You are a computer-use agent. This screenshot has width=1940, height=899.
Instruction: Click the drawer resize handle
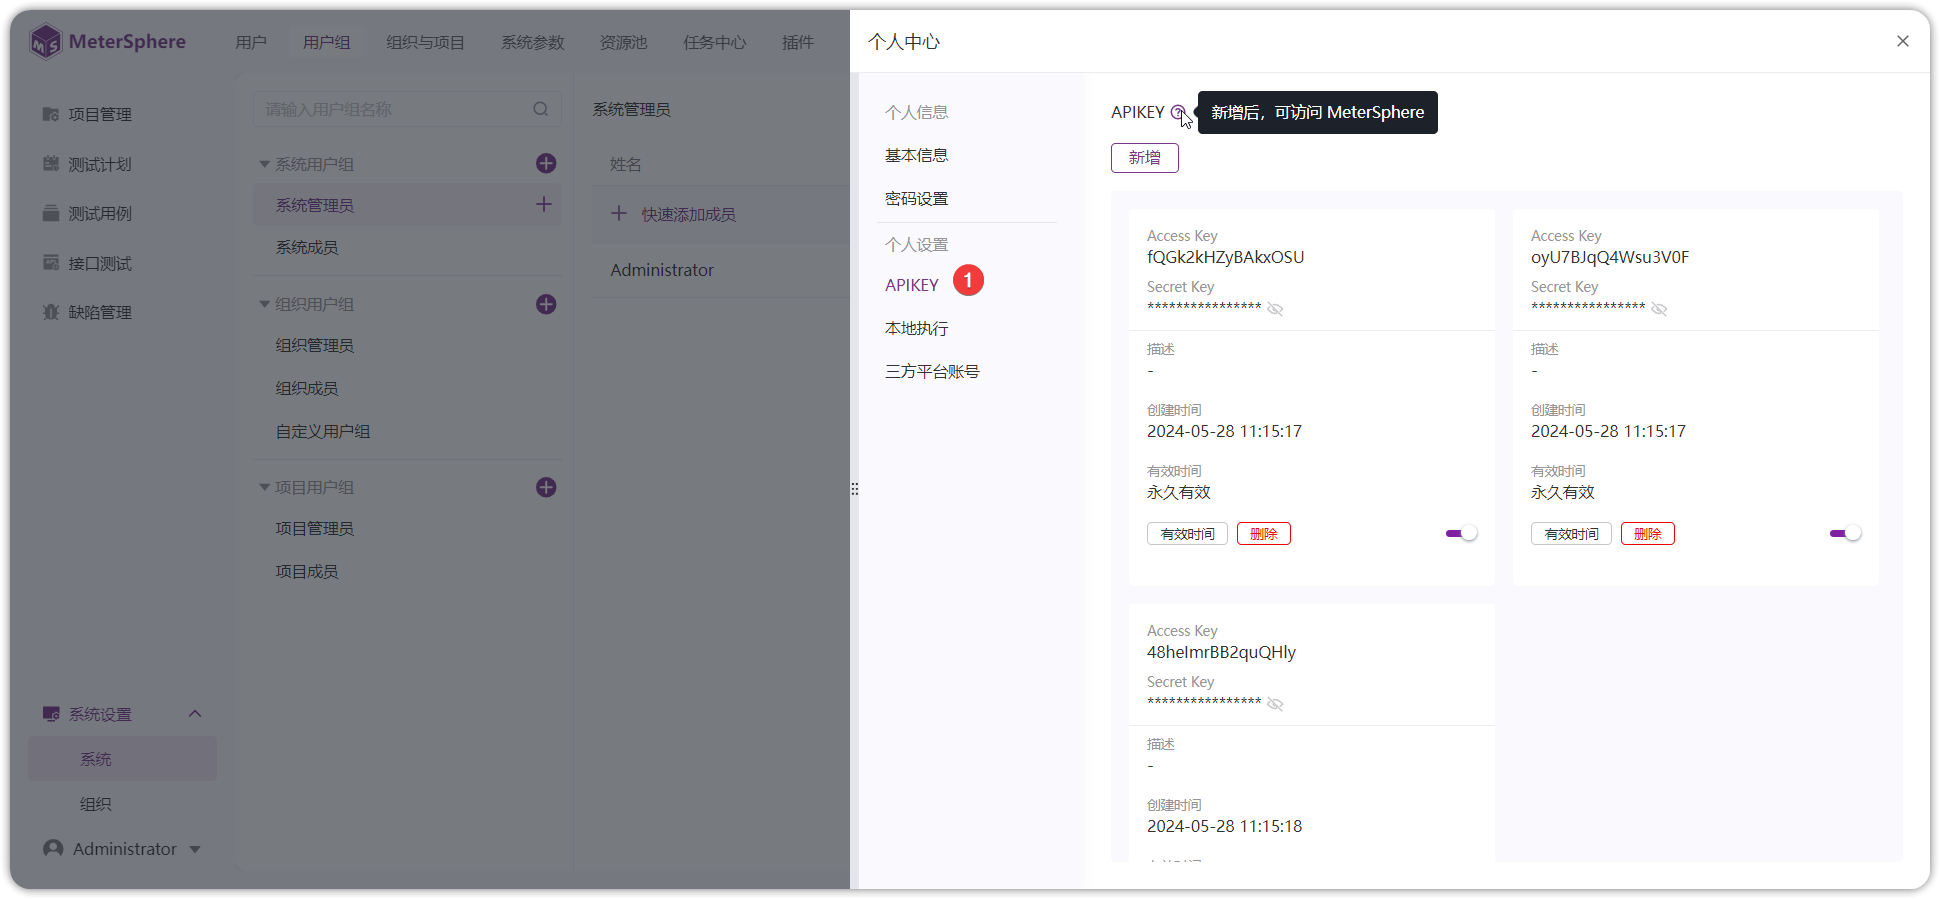(855, 489)
